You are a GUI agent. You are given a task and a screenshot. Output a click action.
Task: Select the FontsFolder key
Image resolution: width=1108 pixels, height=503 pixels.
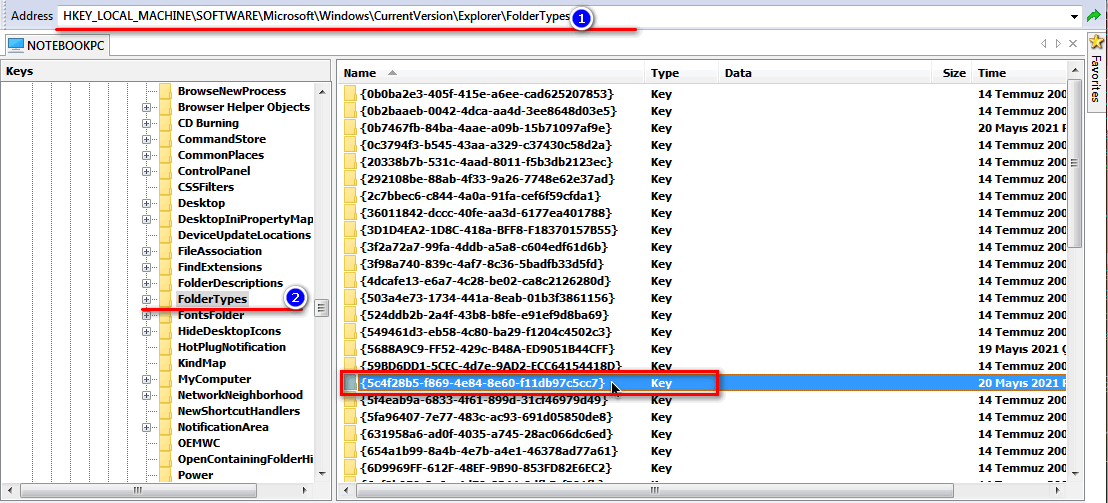click(211, 315)
